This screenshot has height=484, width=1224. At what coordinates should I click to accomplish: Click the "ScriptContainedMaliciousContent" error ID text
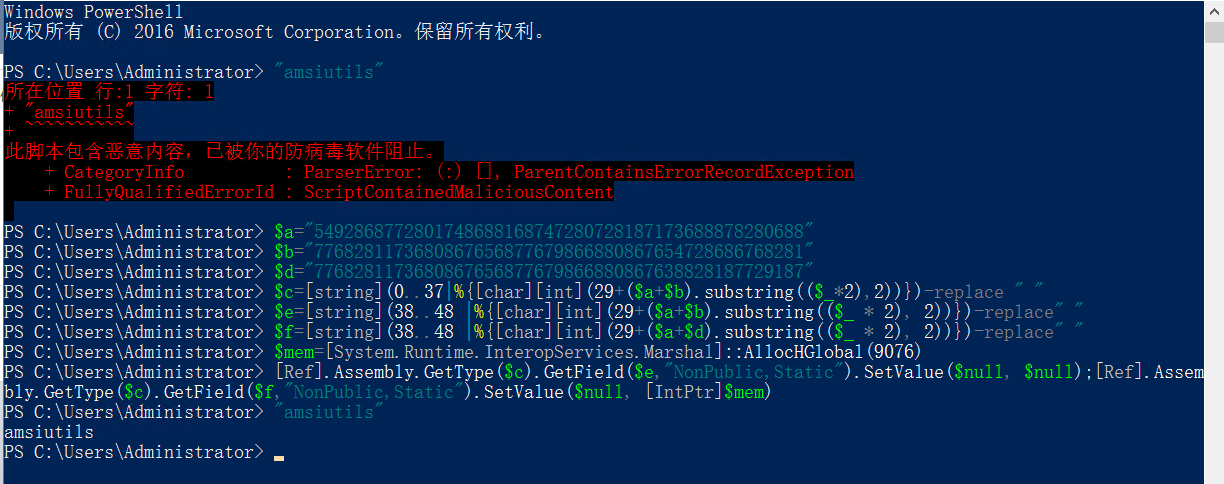pyautogui.click(x=459, y=192)
